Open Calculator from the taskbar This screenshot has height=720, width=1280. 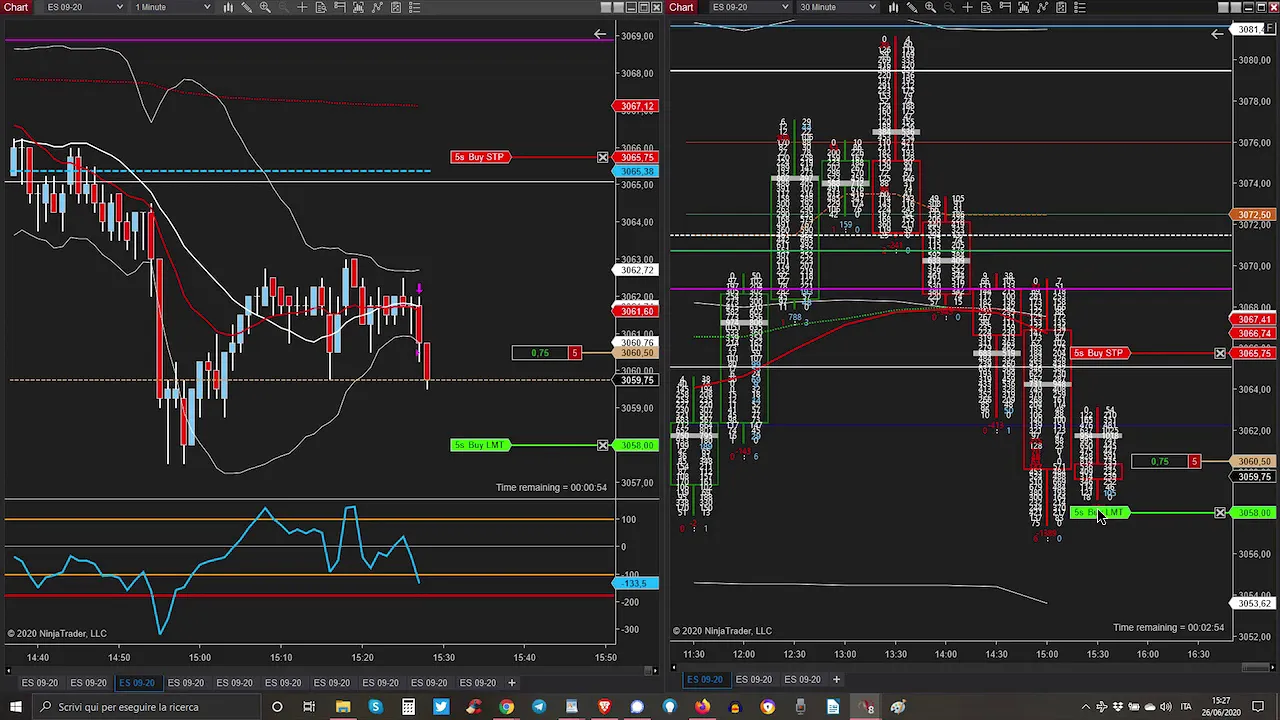click(408, 707)
